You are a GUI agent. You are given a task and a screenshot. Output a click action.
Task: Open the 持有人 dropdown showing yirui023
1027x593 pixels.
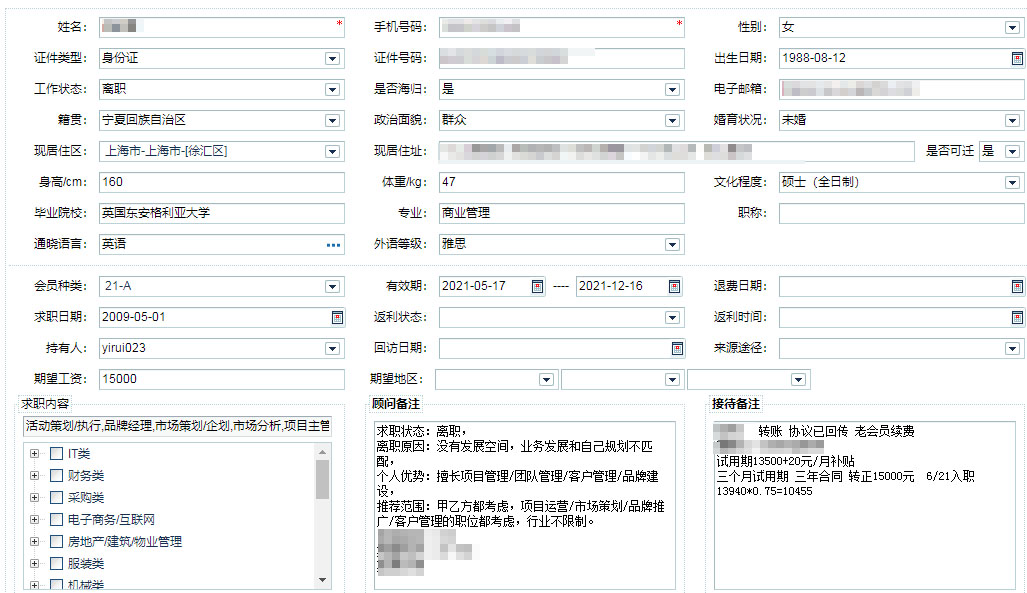coord(332,348)
